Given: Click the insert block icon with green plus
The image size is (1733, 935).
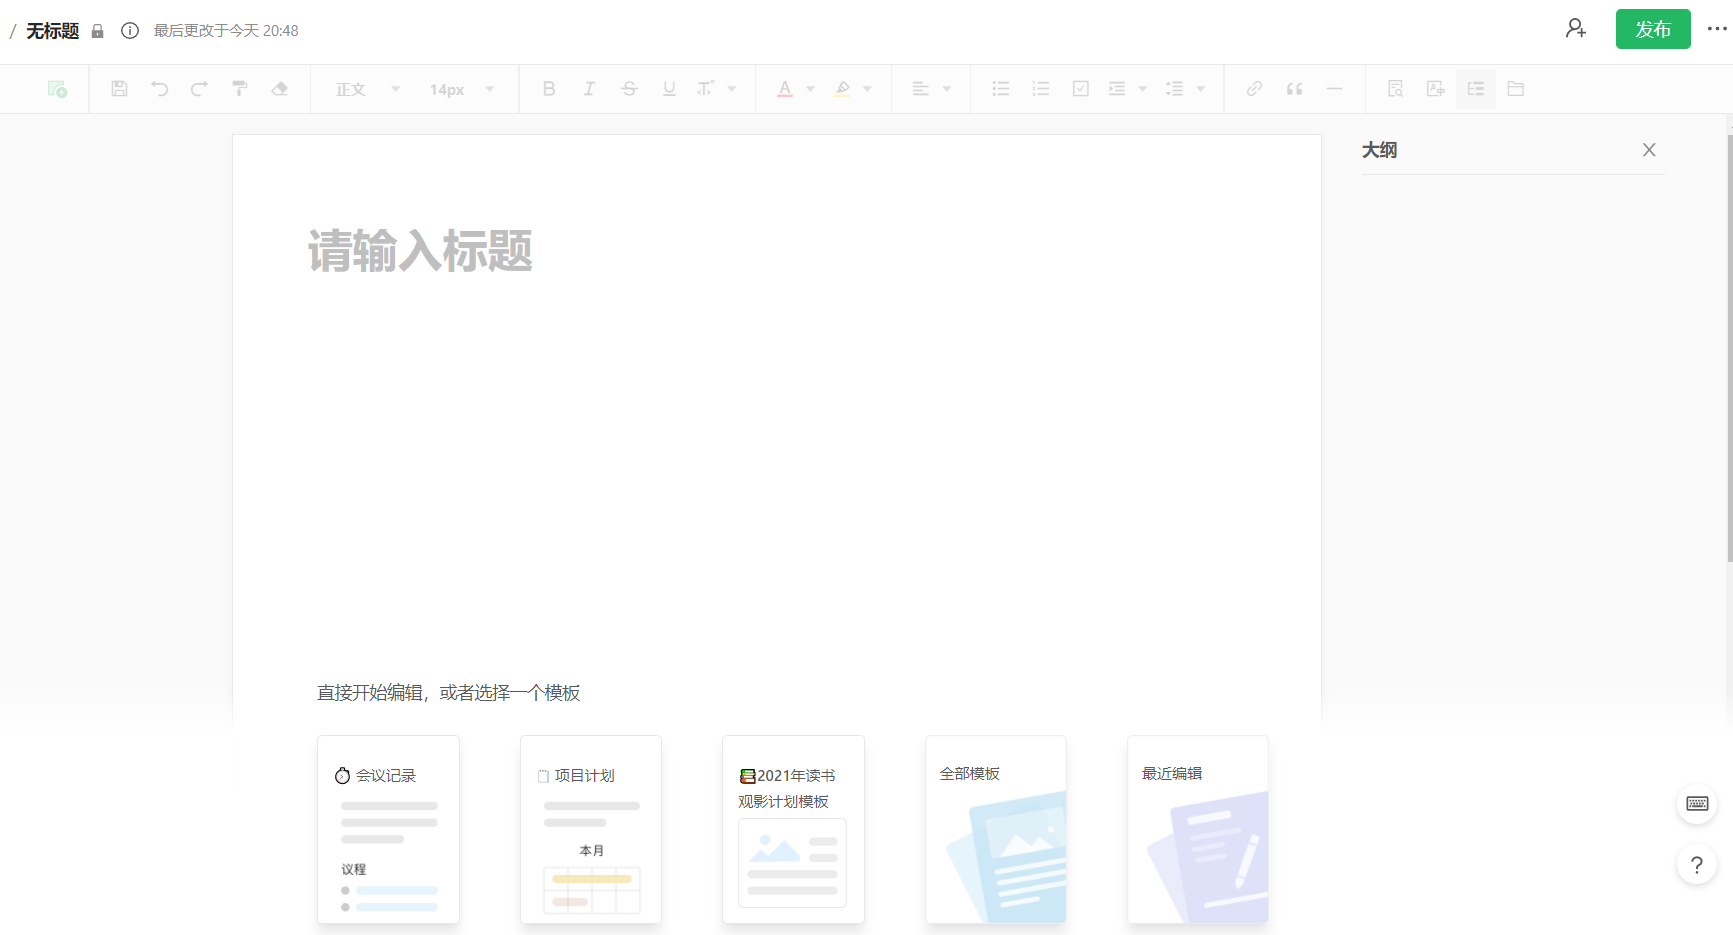Looking at the screenshot, I should click(57, 89).
